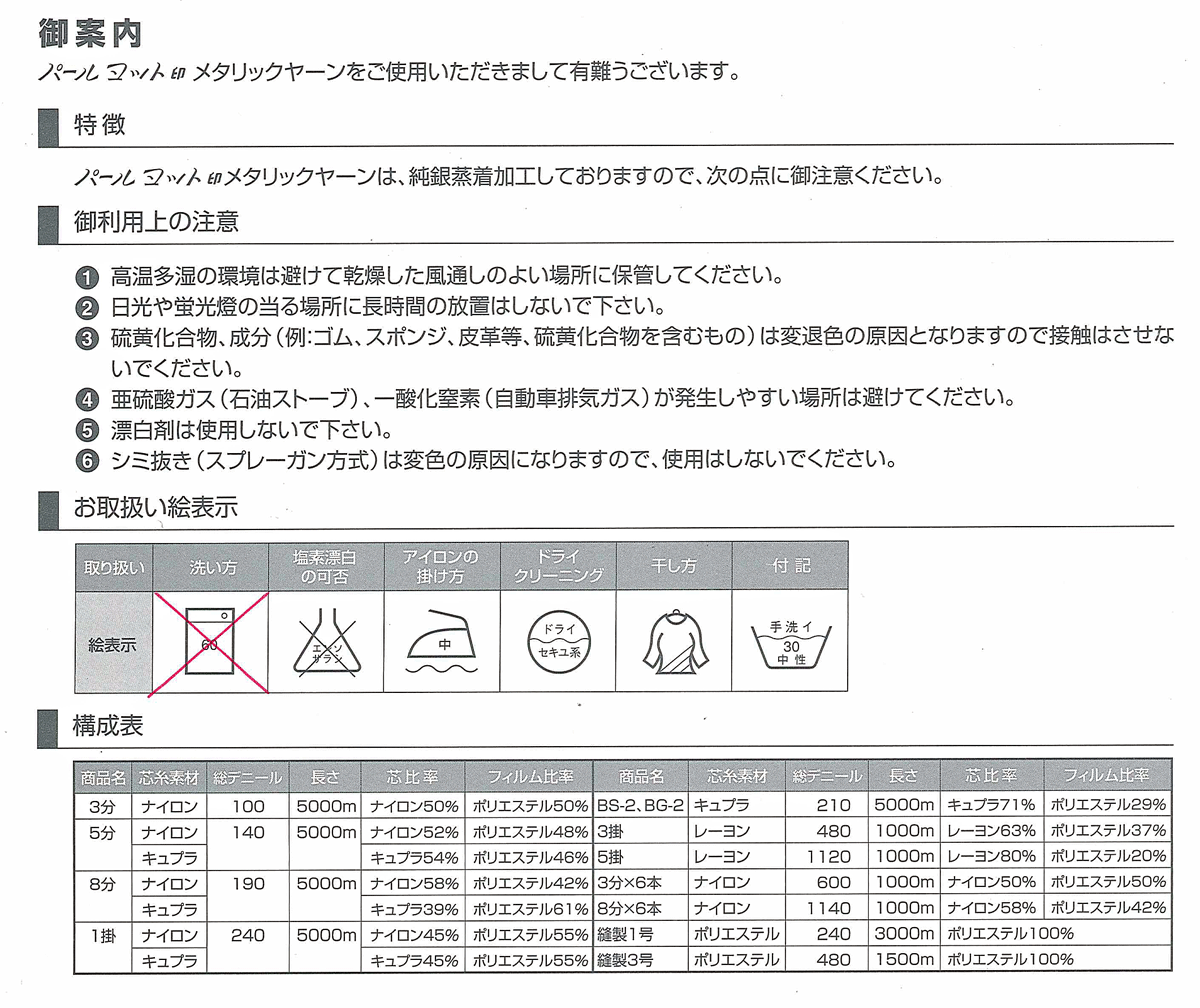Click the number 1 bullet circle

pos(88,277)
